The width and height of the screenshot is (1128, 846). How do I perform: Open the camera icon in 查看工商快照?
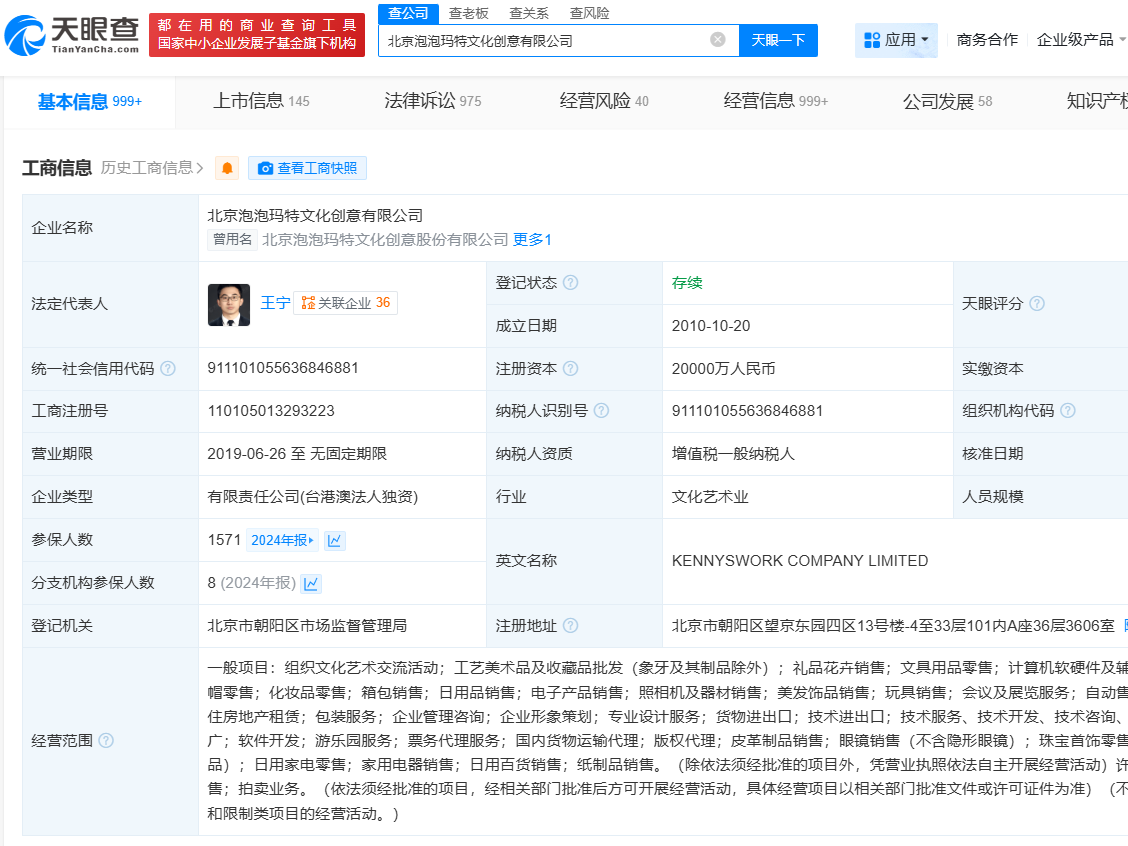point(265,168)
